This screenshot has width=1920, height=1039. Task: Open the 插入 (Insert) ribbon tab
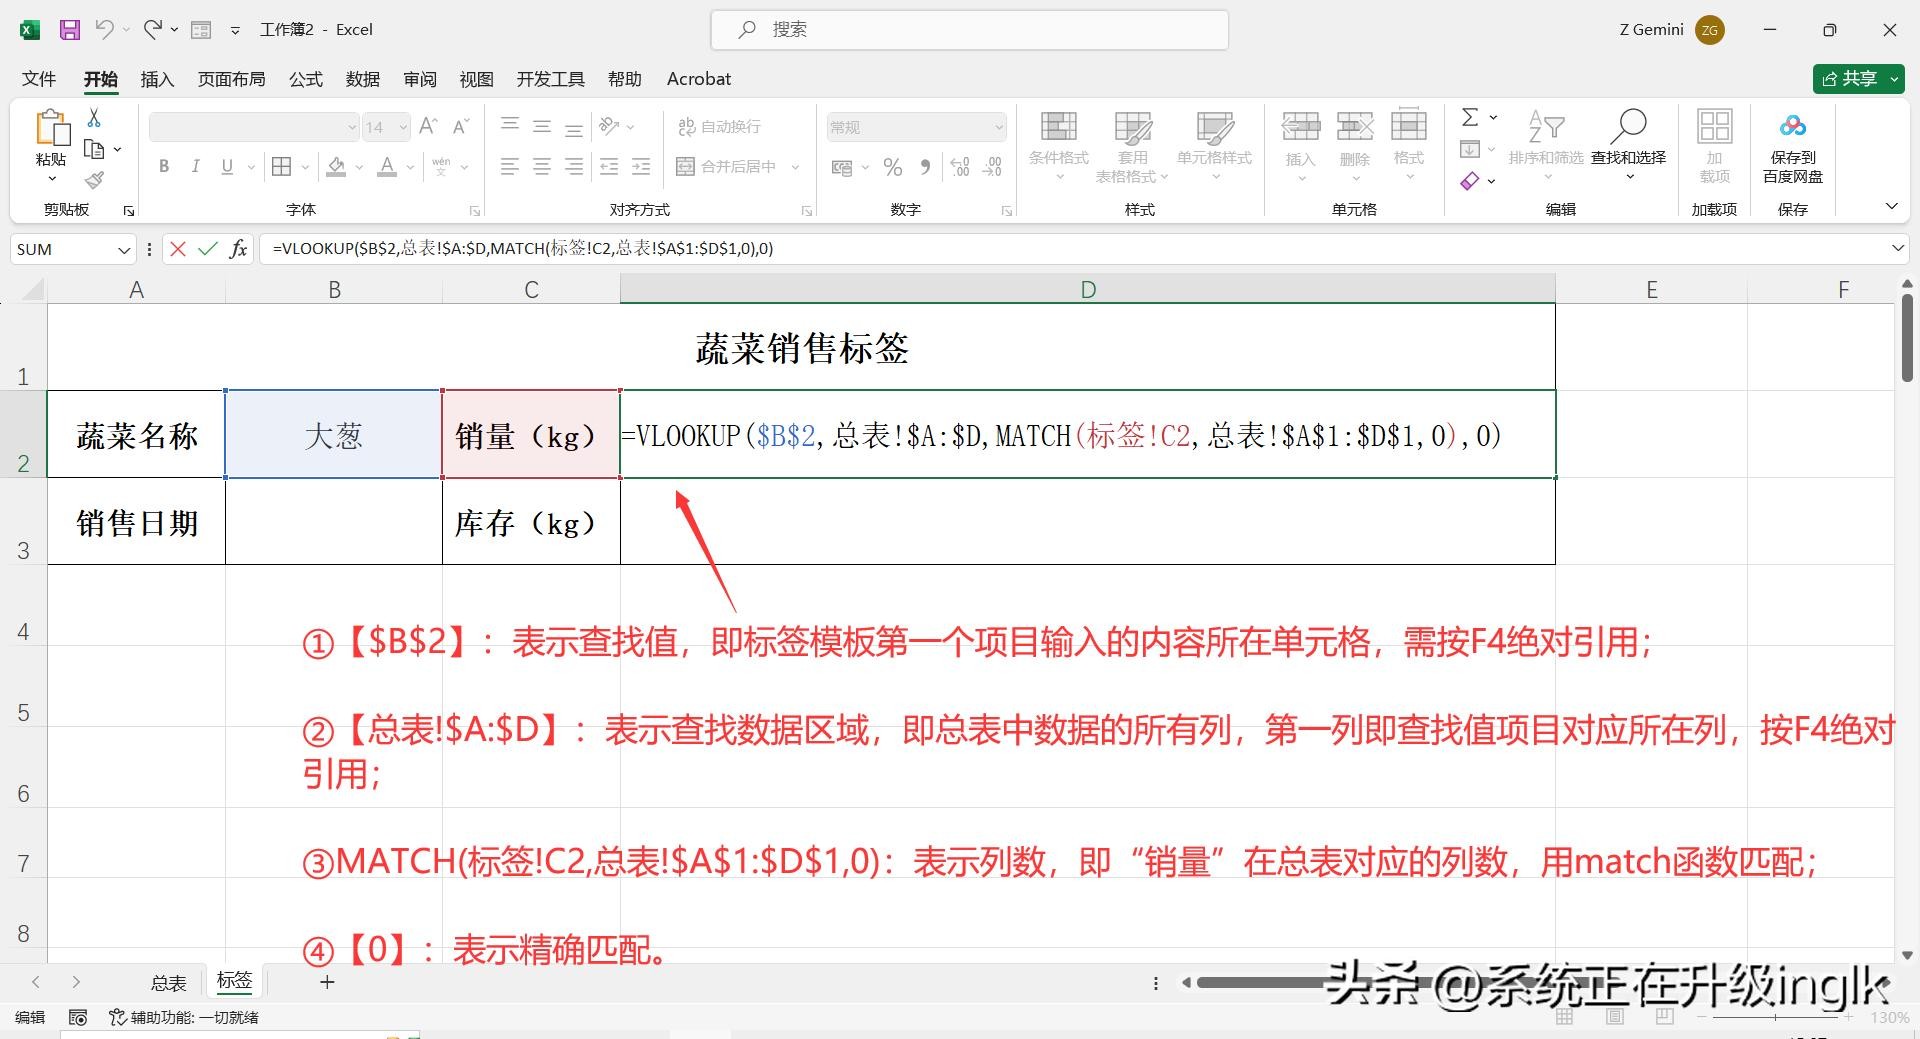[x=157, y=79]
